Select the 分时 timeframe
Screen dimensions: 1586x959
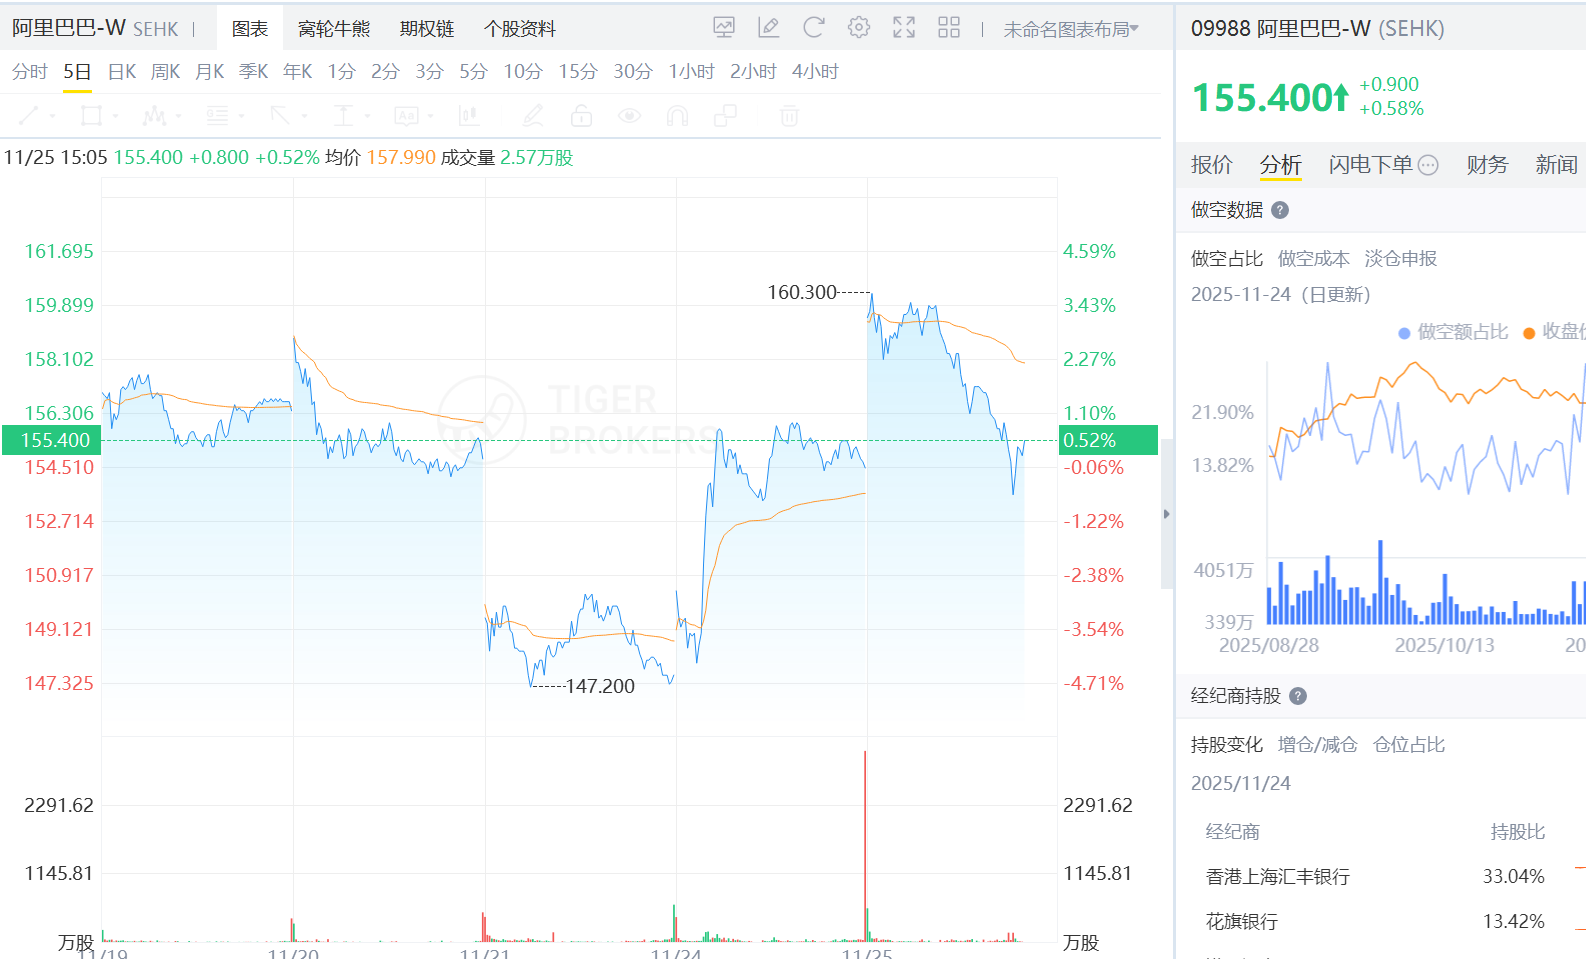click(x=30, y=72)
